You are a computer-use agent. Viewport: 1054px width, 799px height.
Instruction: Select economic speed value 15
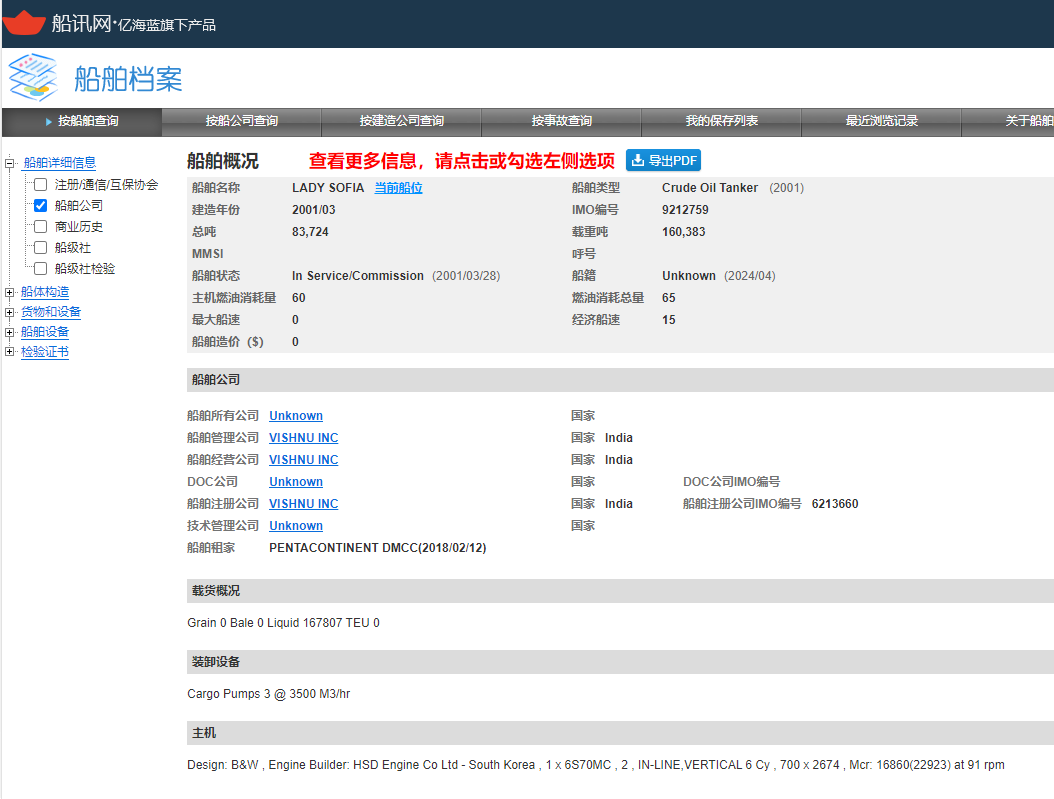(x=669, y=320)
